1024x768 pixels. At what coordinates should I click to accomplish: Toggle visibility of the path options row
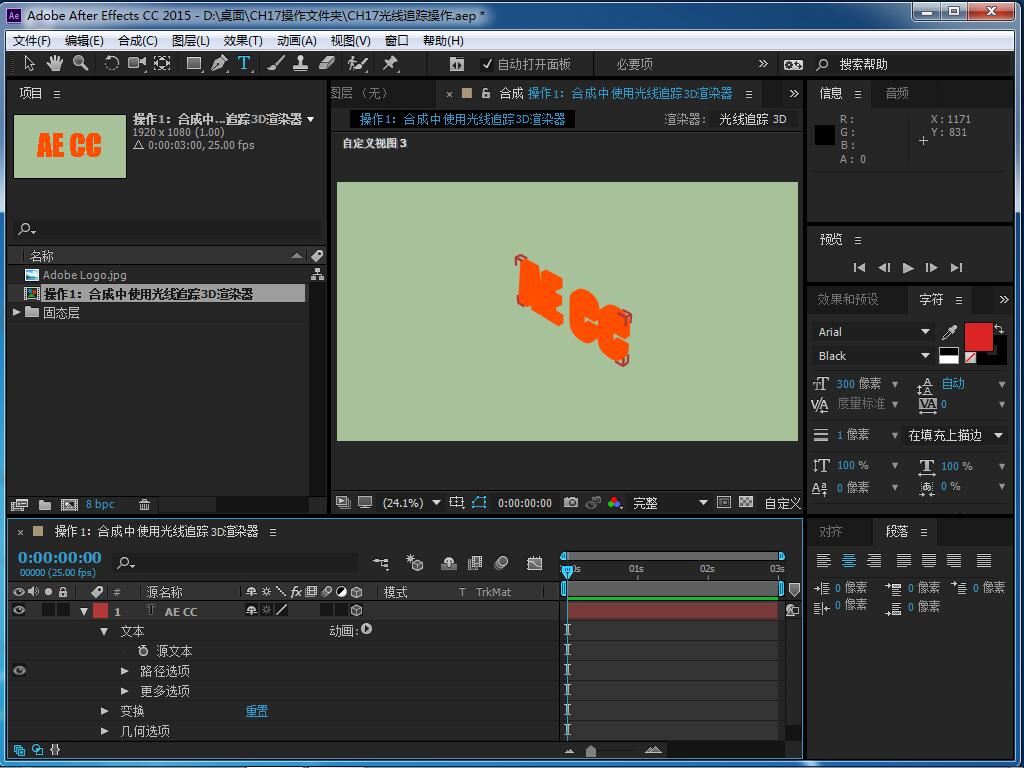[x=19, y=671]
